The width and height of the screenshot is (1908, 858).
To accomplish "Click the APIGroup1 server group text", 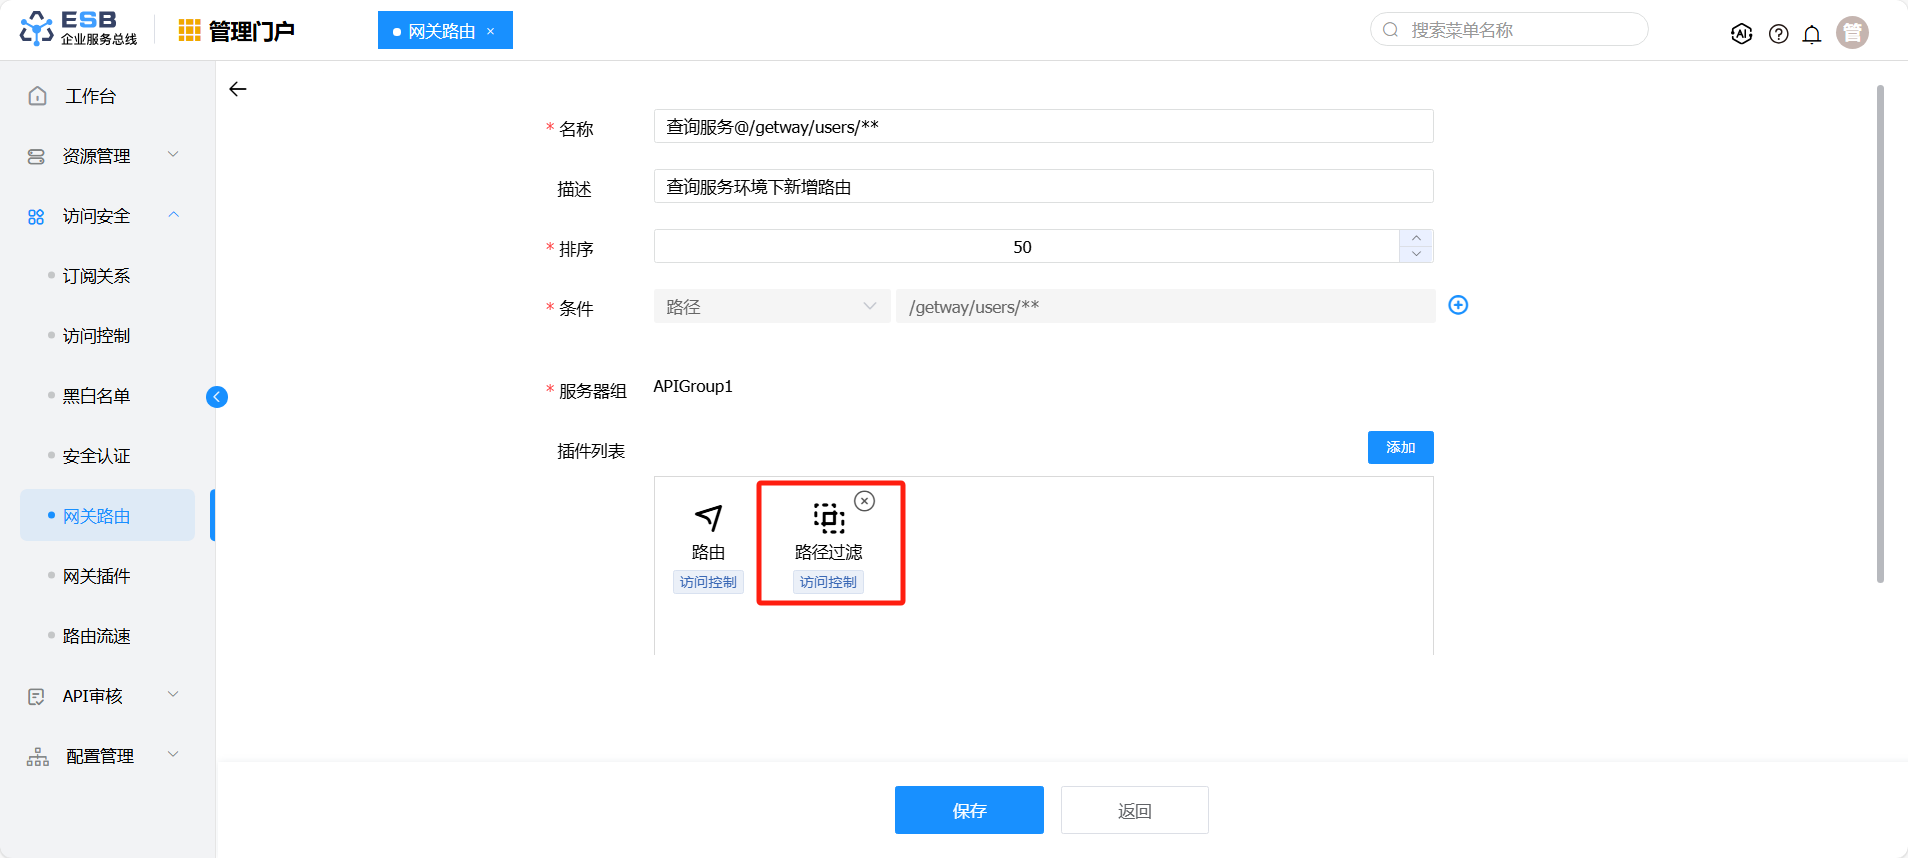I will tap(693, 386).
